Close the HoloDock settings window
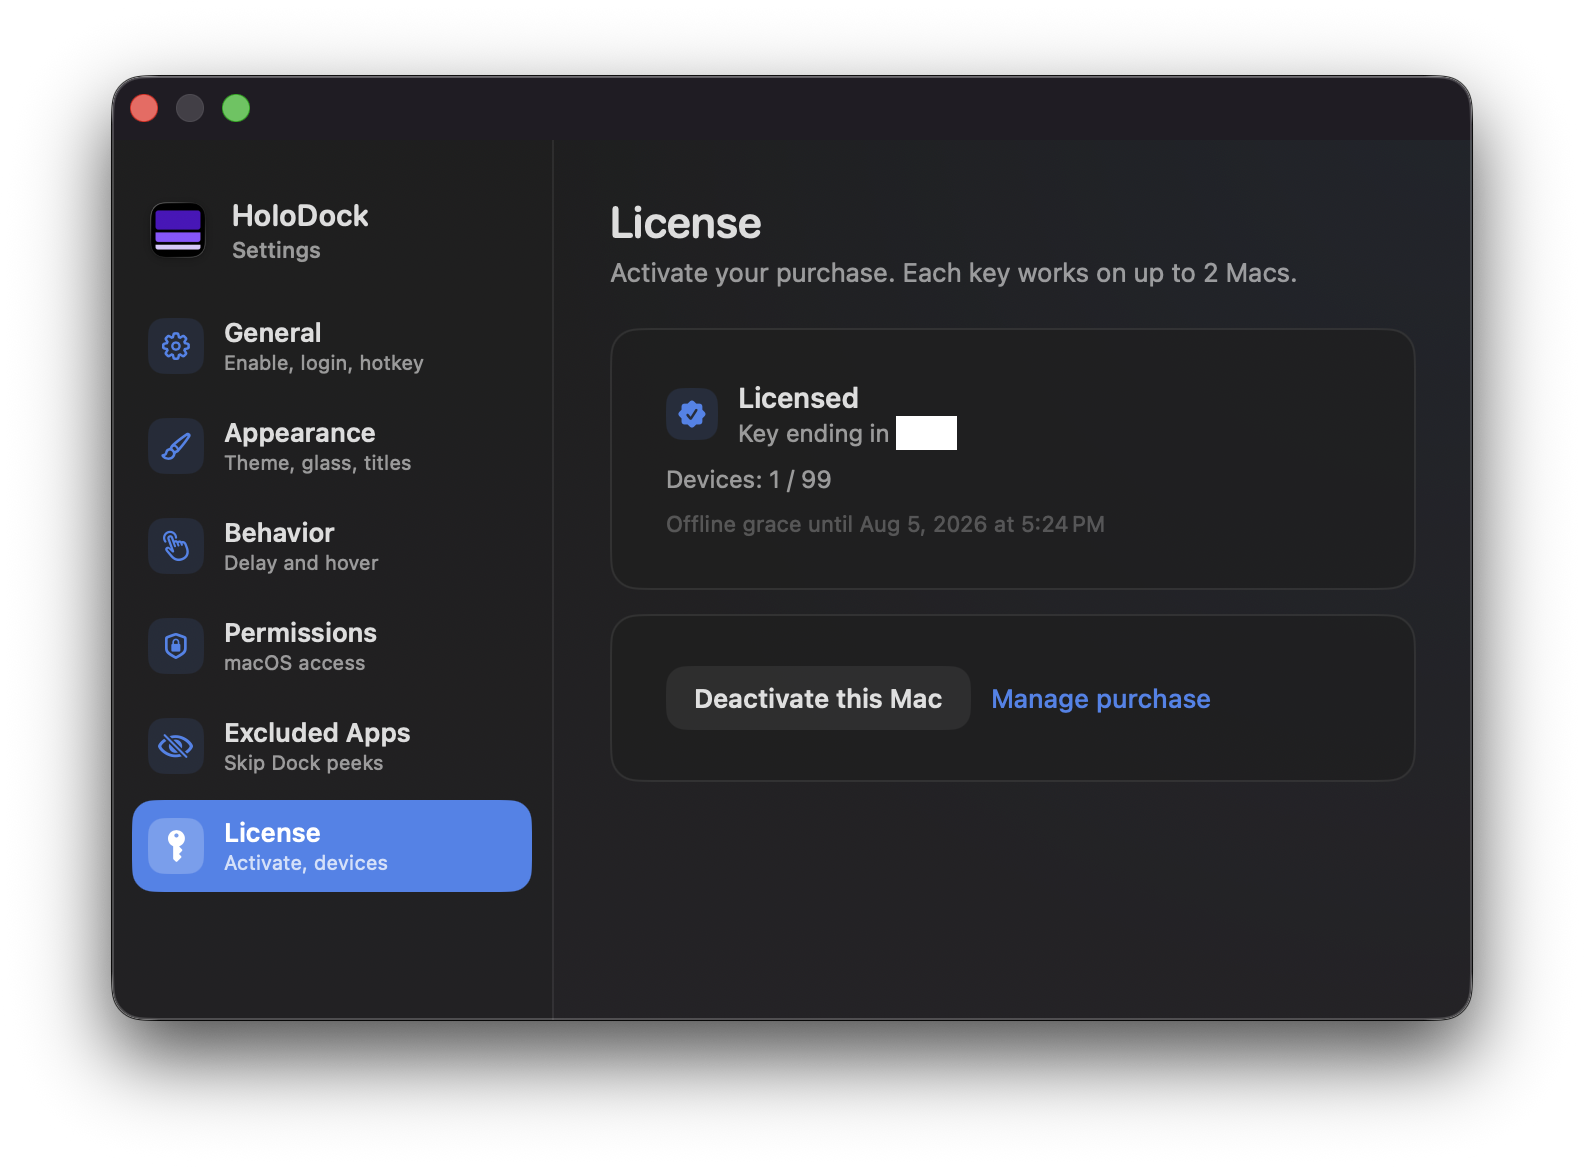 [x=144, y=108]
